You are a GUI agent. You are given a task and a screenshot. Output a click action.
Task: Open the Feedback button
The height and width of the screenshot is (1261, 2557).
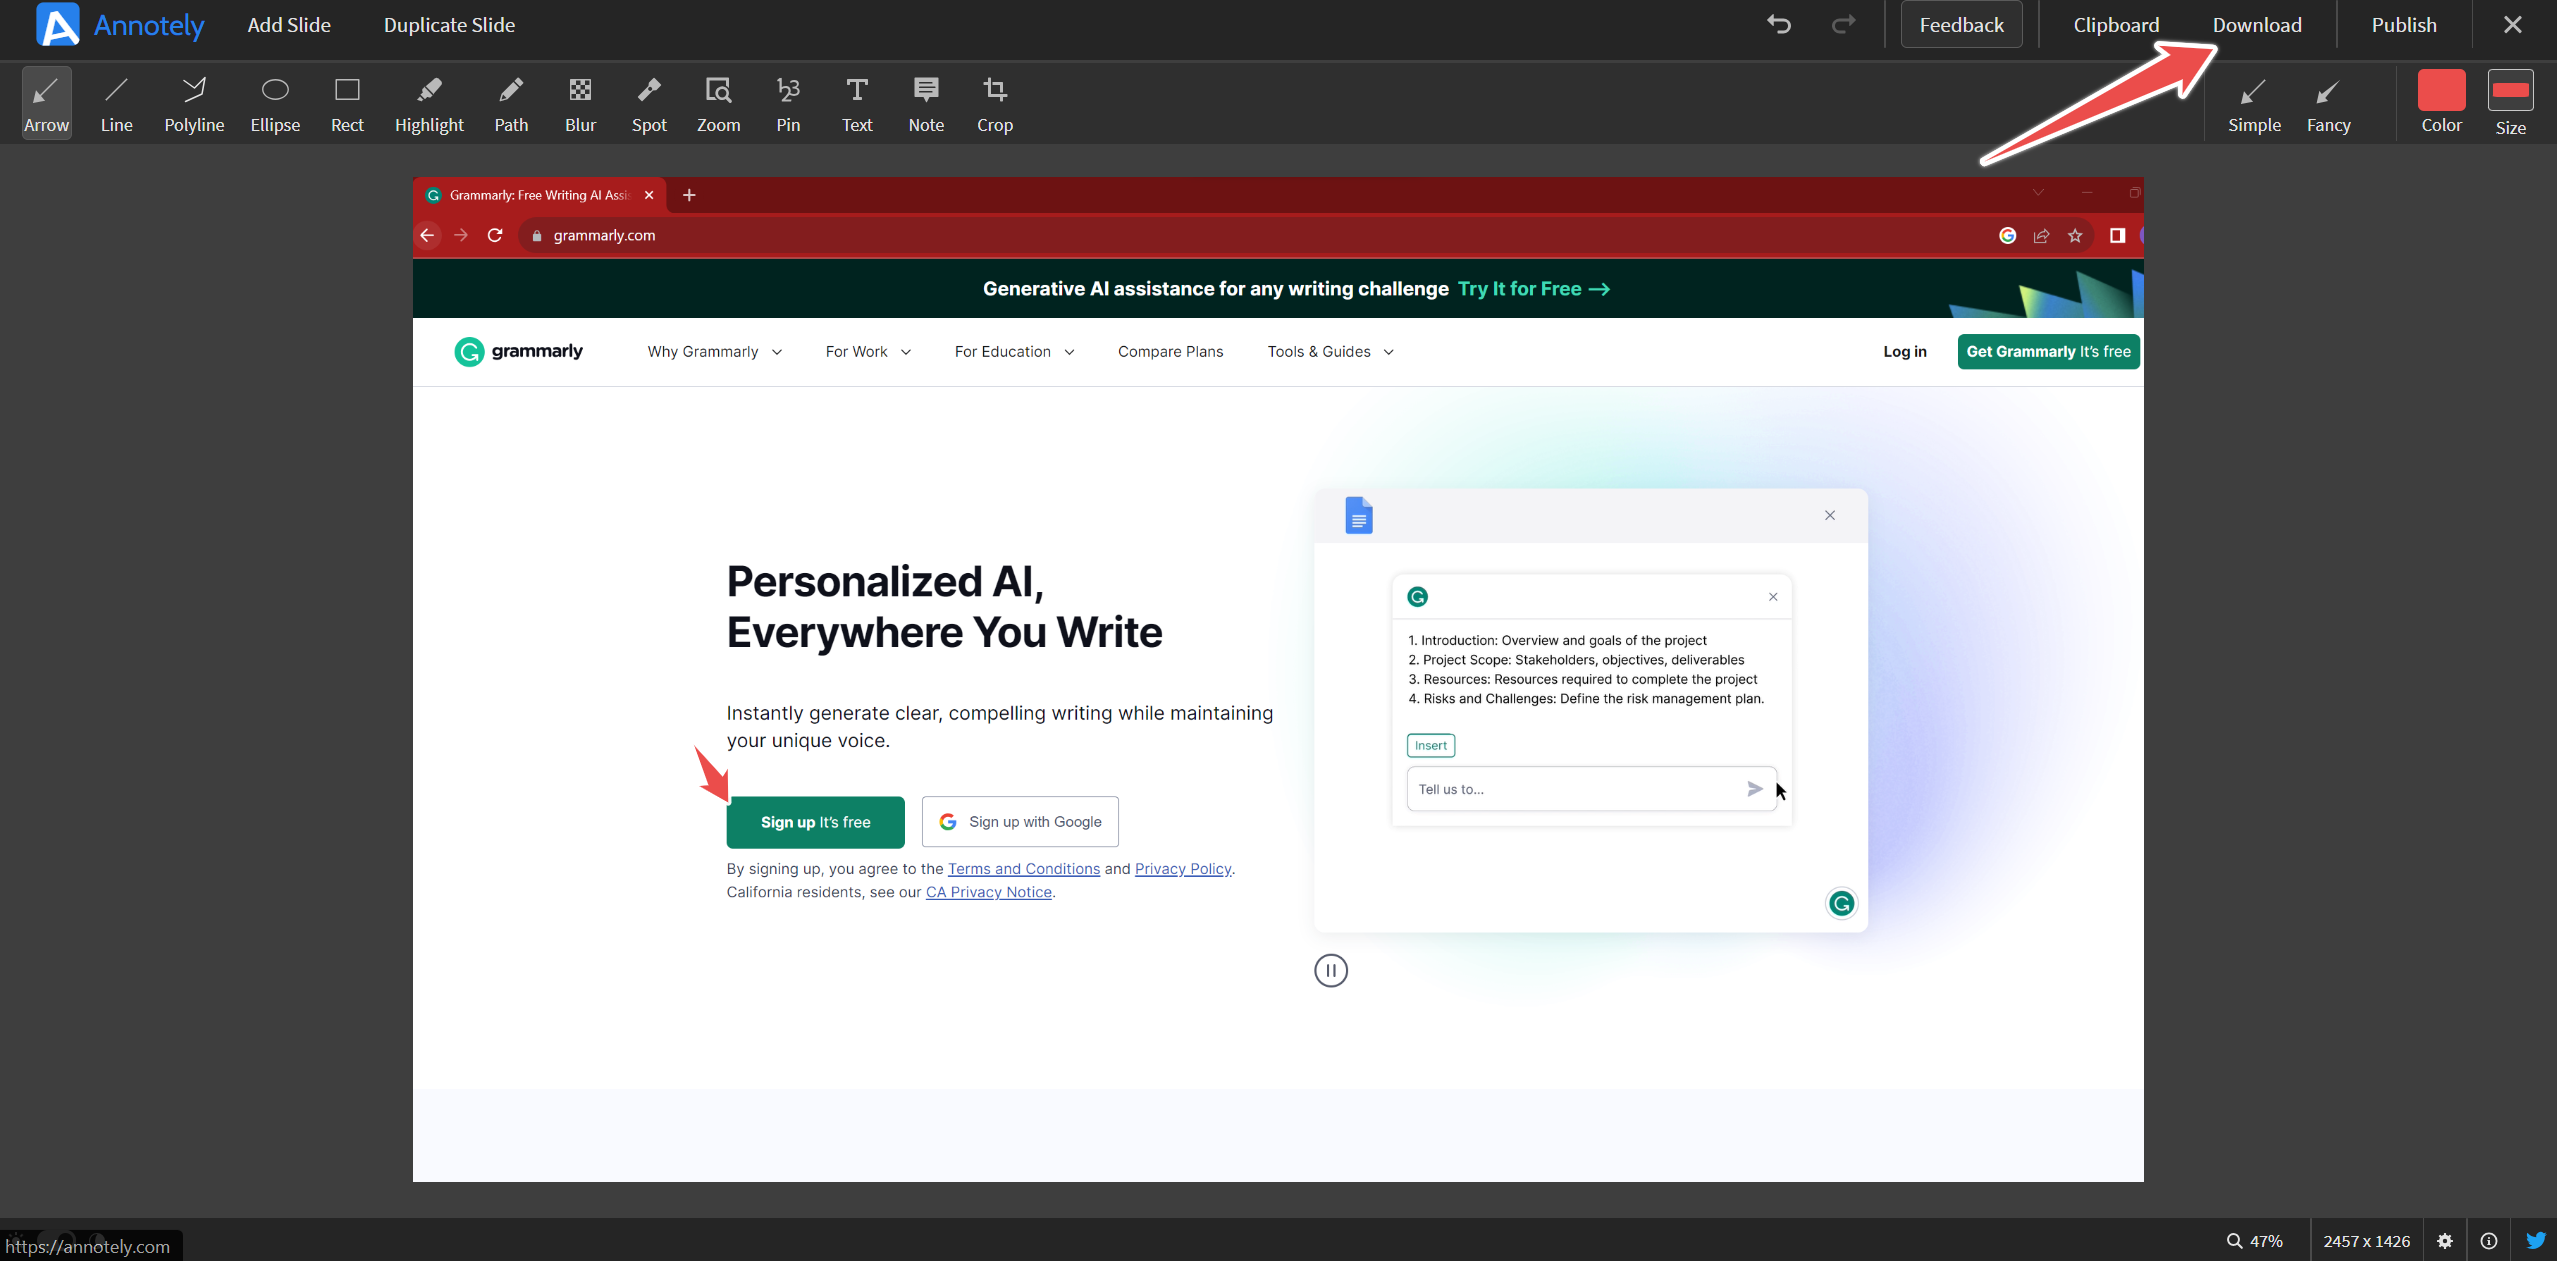tap(1961, 25)
